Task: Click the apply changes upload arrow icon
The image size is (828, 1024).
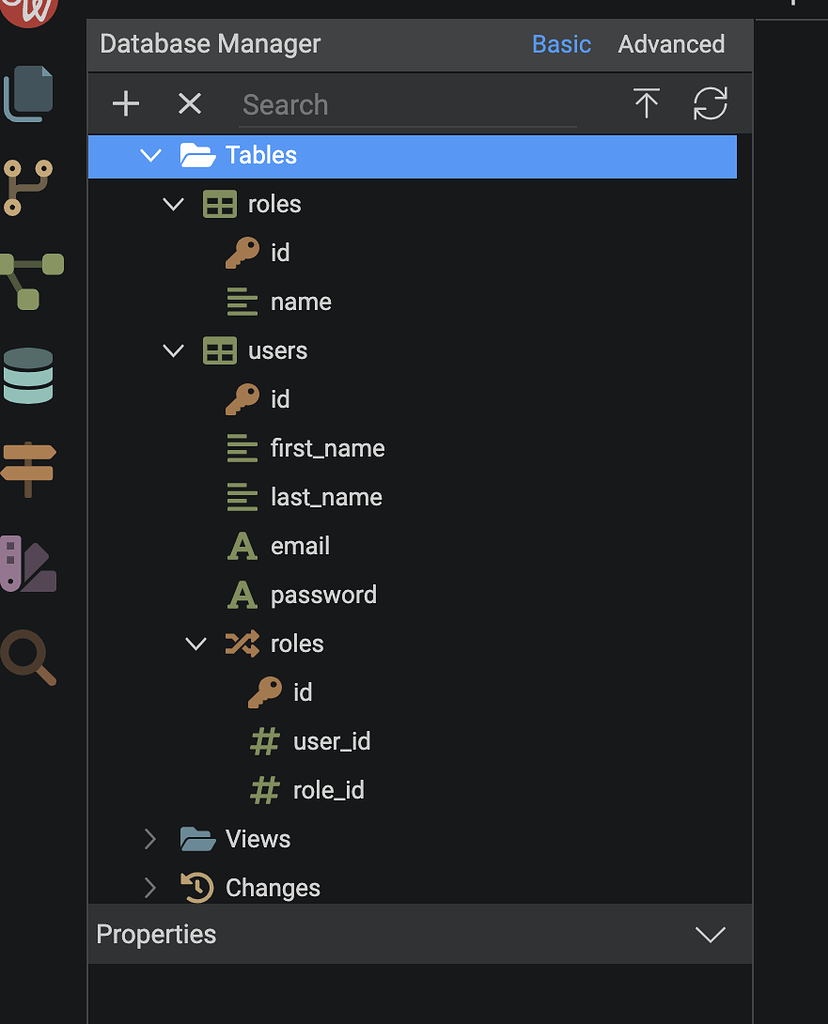Action: click(647, 104)
